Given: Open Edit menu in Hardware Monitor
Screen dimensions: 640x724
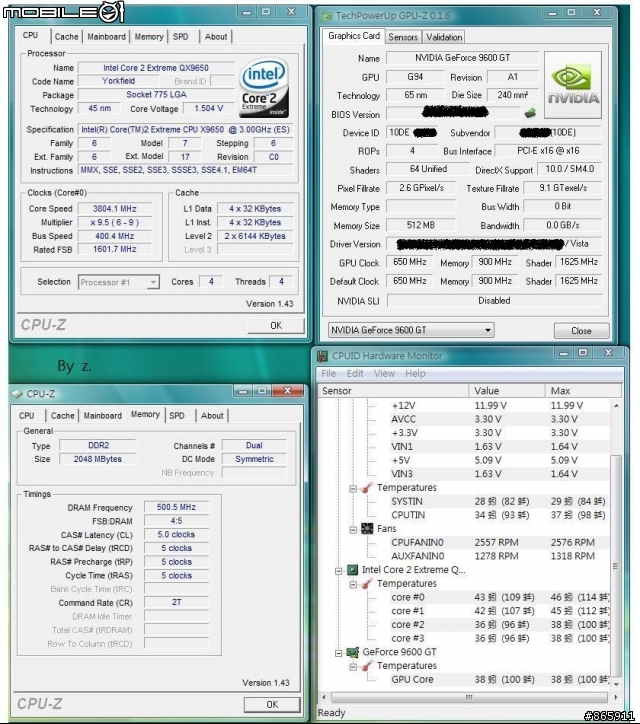Looking at the screenshot, I should [355, 374].
